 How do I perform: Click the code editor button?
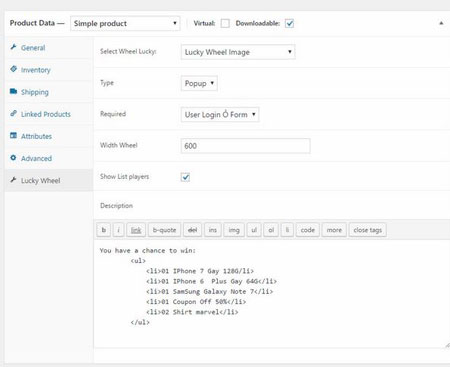point(308,230)
